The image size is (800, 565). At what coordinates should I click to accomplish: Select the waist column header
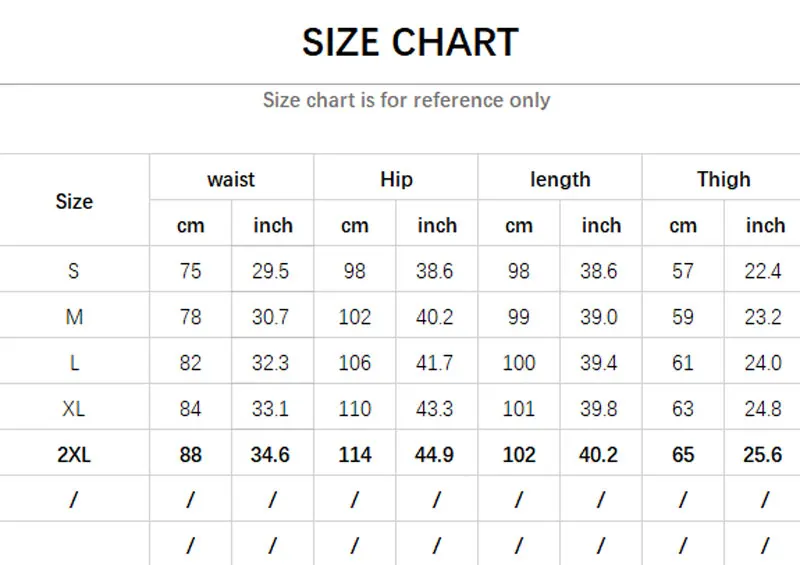(231, 180)
